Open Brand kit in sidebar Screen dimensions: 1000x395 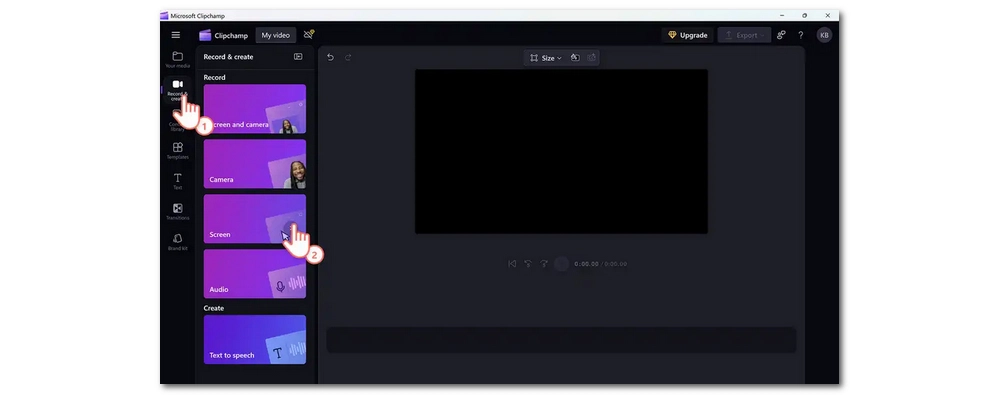click(x=177, y=242)
